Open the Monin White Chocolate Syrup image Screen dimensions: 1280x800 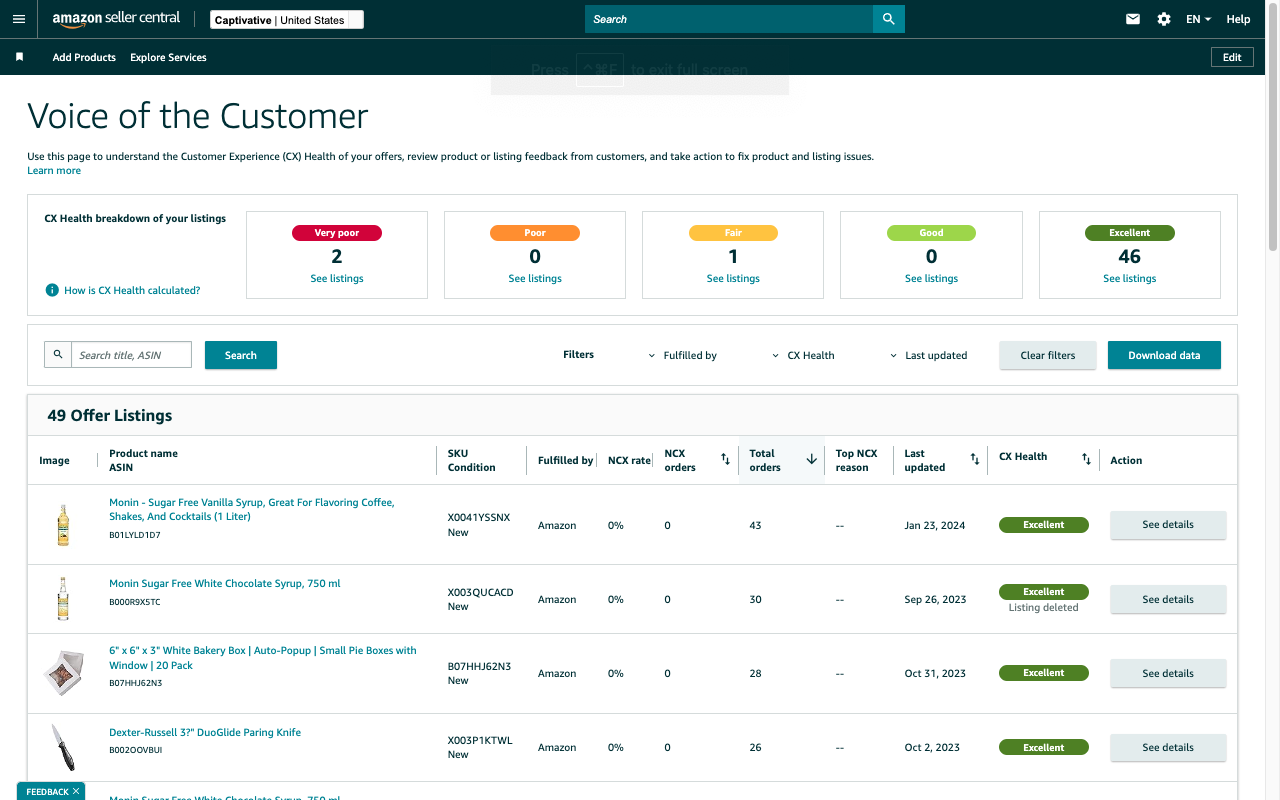(x=63, y=599)
